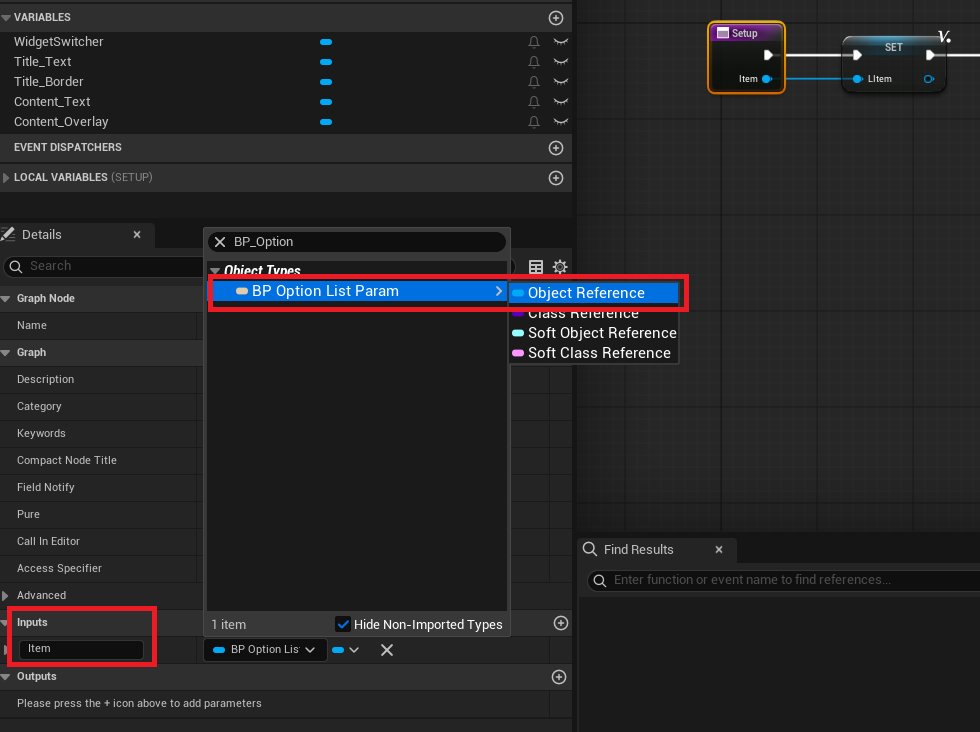
Task: Open Details property matrix table icon
Action: [536, 267]
